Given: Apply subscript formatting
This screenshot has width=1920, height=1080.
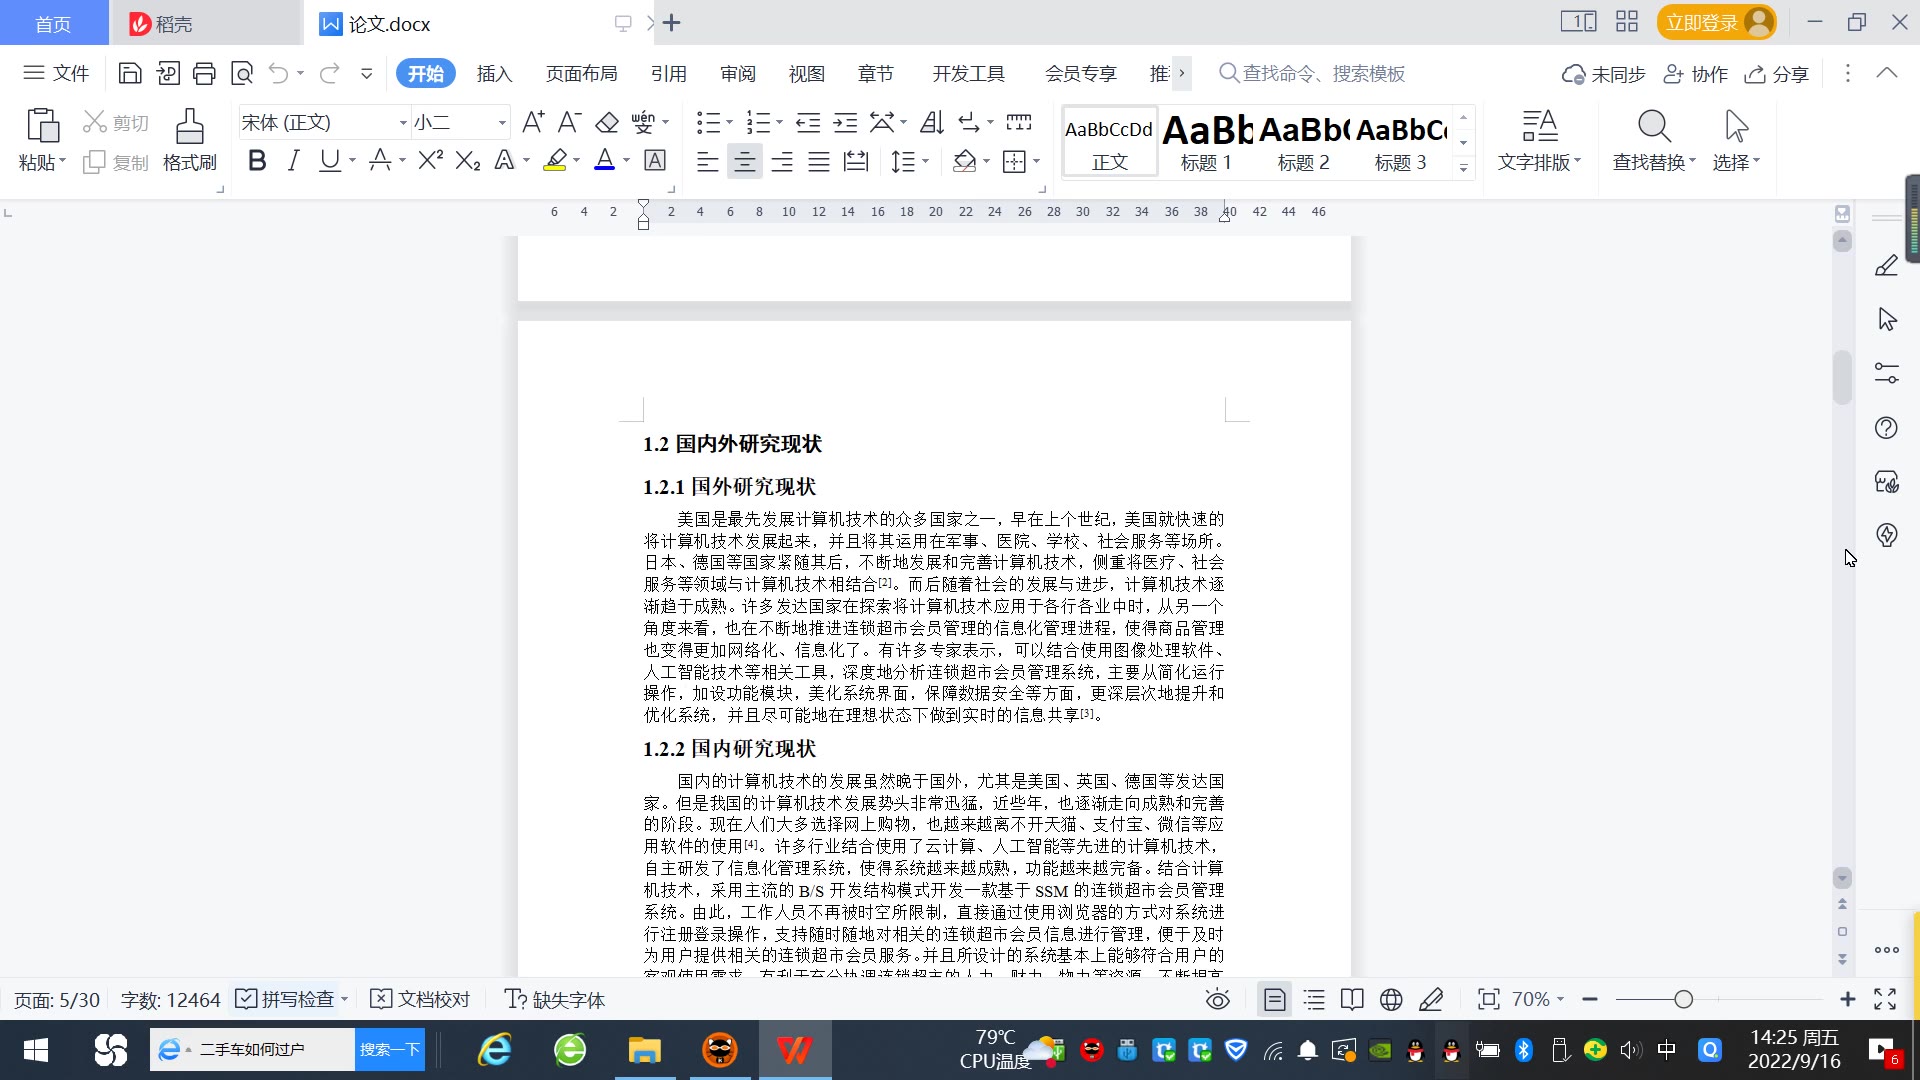Looking at the screenshot, I should coord(467,160).
